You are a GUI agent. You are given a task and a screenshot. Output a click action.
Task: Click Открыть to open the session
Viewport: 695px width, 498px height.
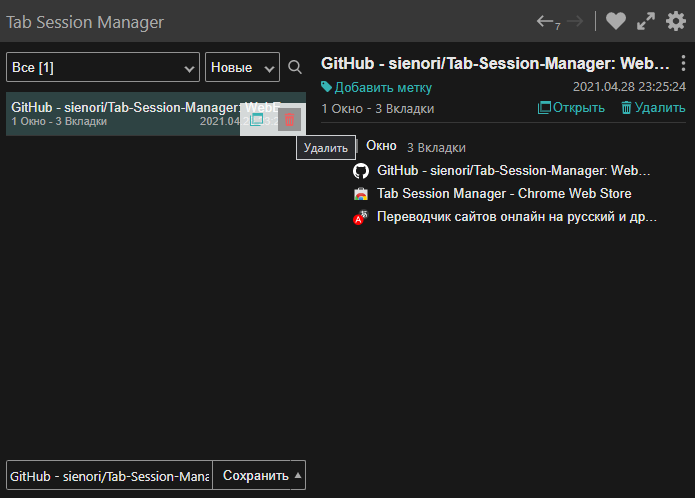(x=571, y=108)
